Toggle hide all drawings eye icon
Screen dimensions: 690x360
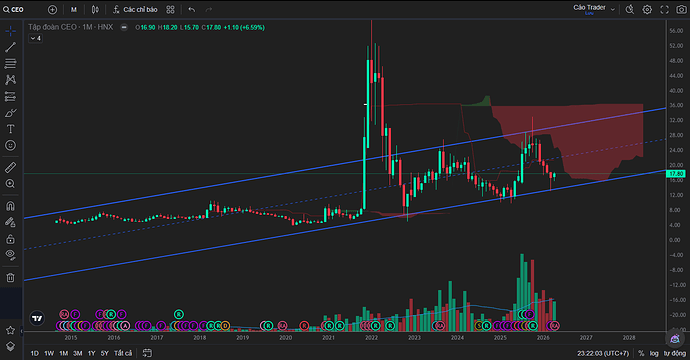[11, 255]
